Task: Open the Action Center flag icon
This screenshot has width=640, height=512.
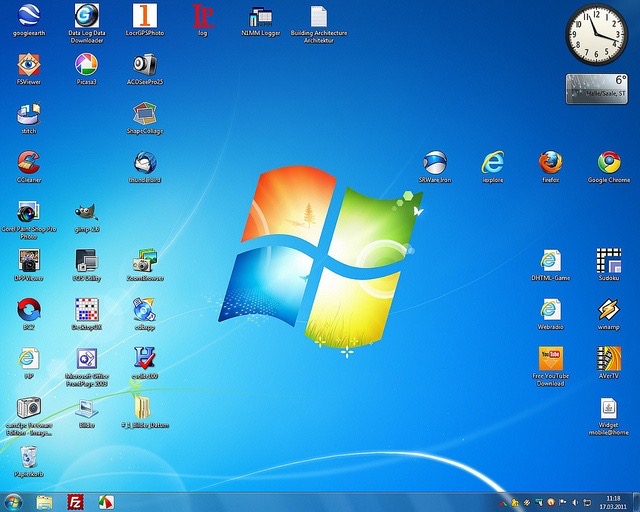Action: [562, 503]
